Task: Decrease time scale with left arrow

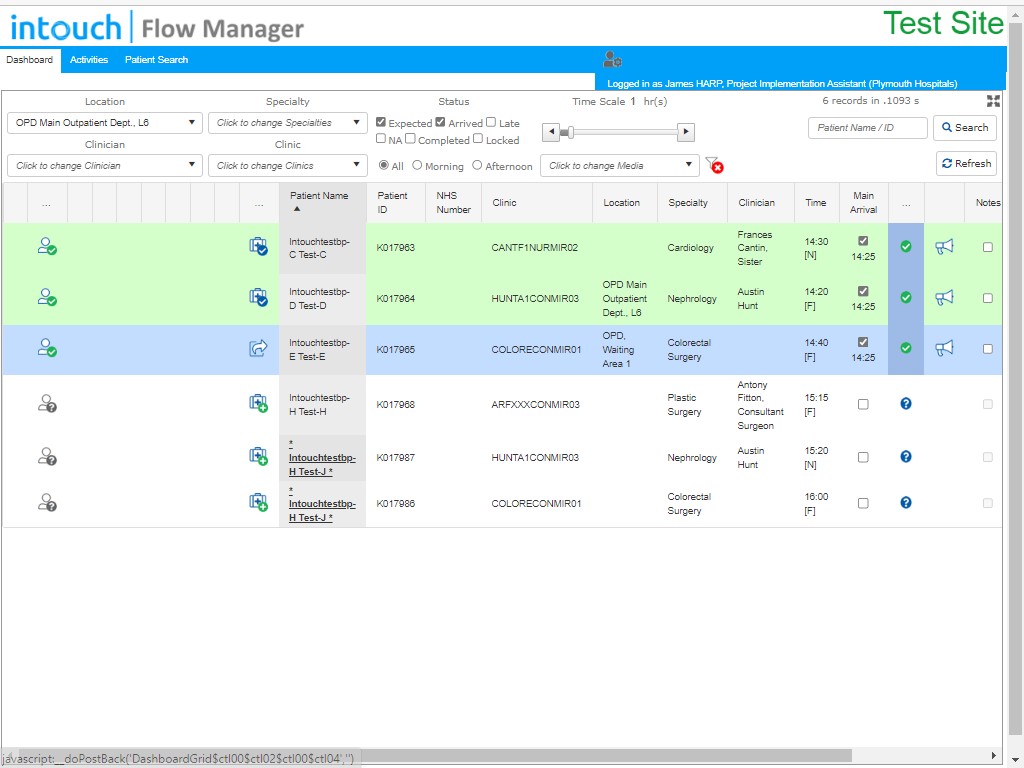Action: pos(551,132)
